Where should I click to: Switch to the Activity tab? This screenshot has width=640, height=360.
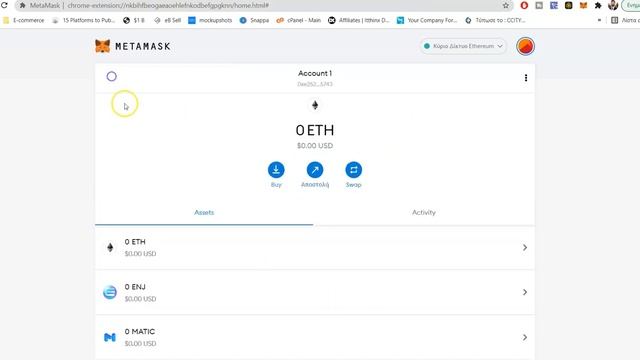click(424, 212)
